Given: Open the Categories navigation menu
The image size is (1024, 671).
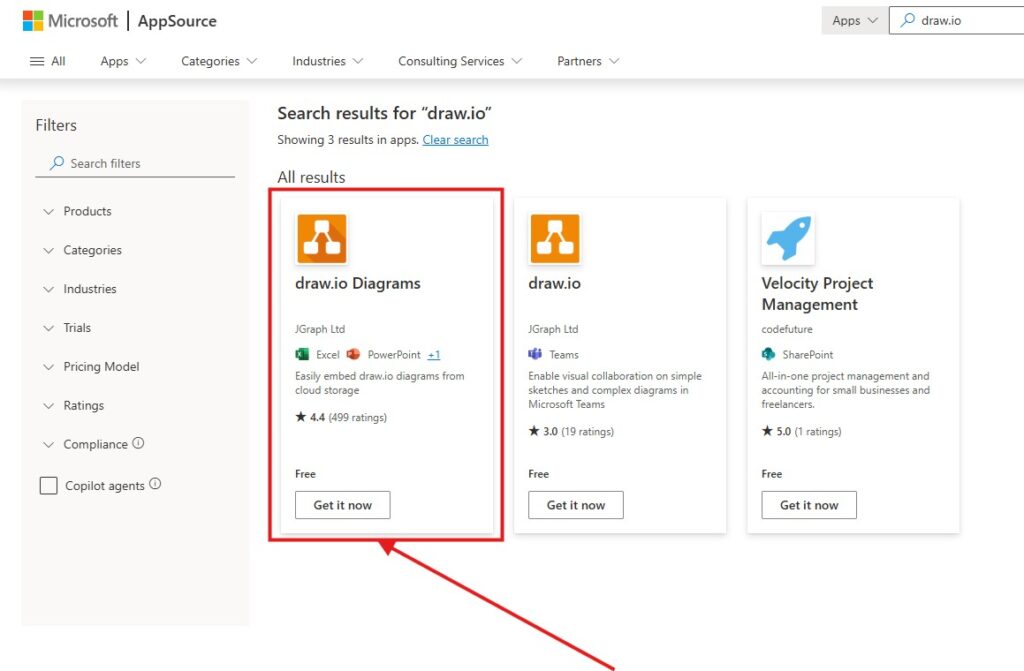Looking at the screenshot, I should [219, 61].
